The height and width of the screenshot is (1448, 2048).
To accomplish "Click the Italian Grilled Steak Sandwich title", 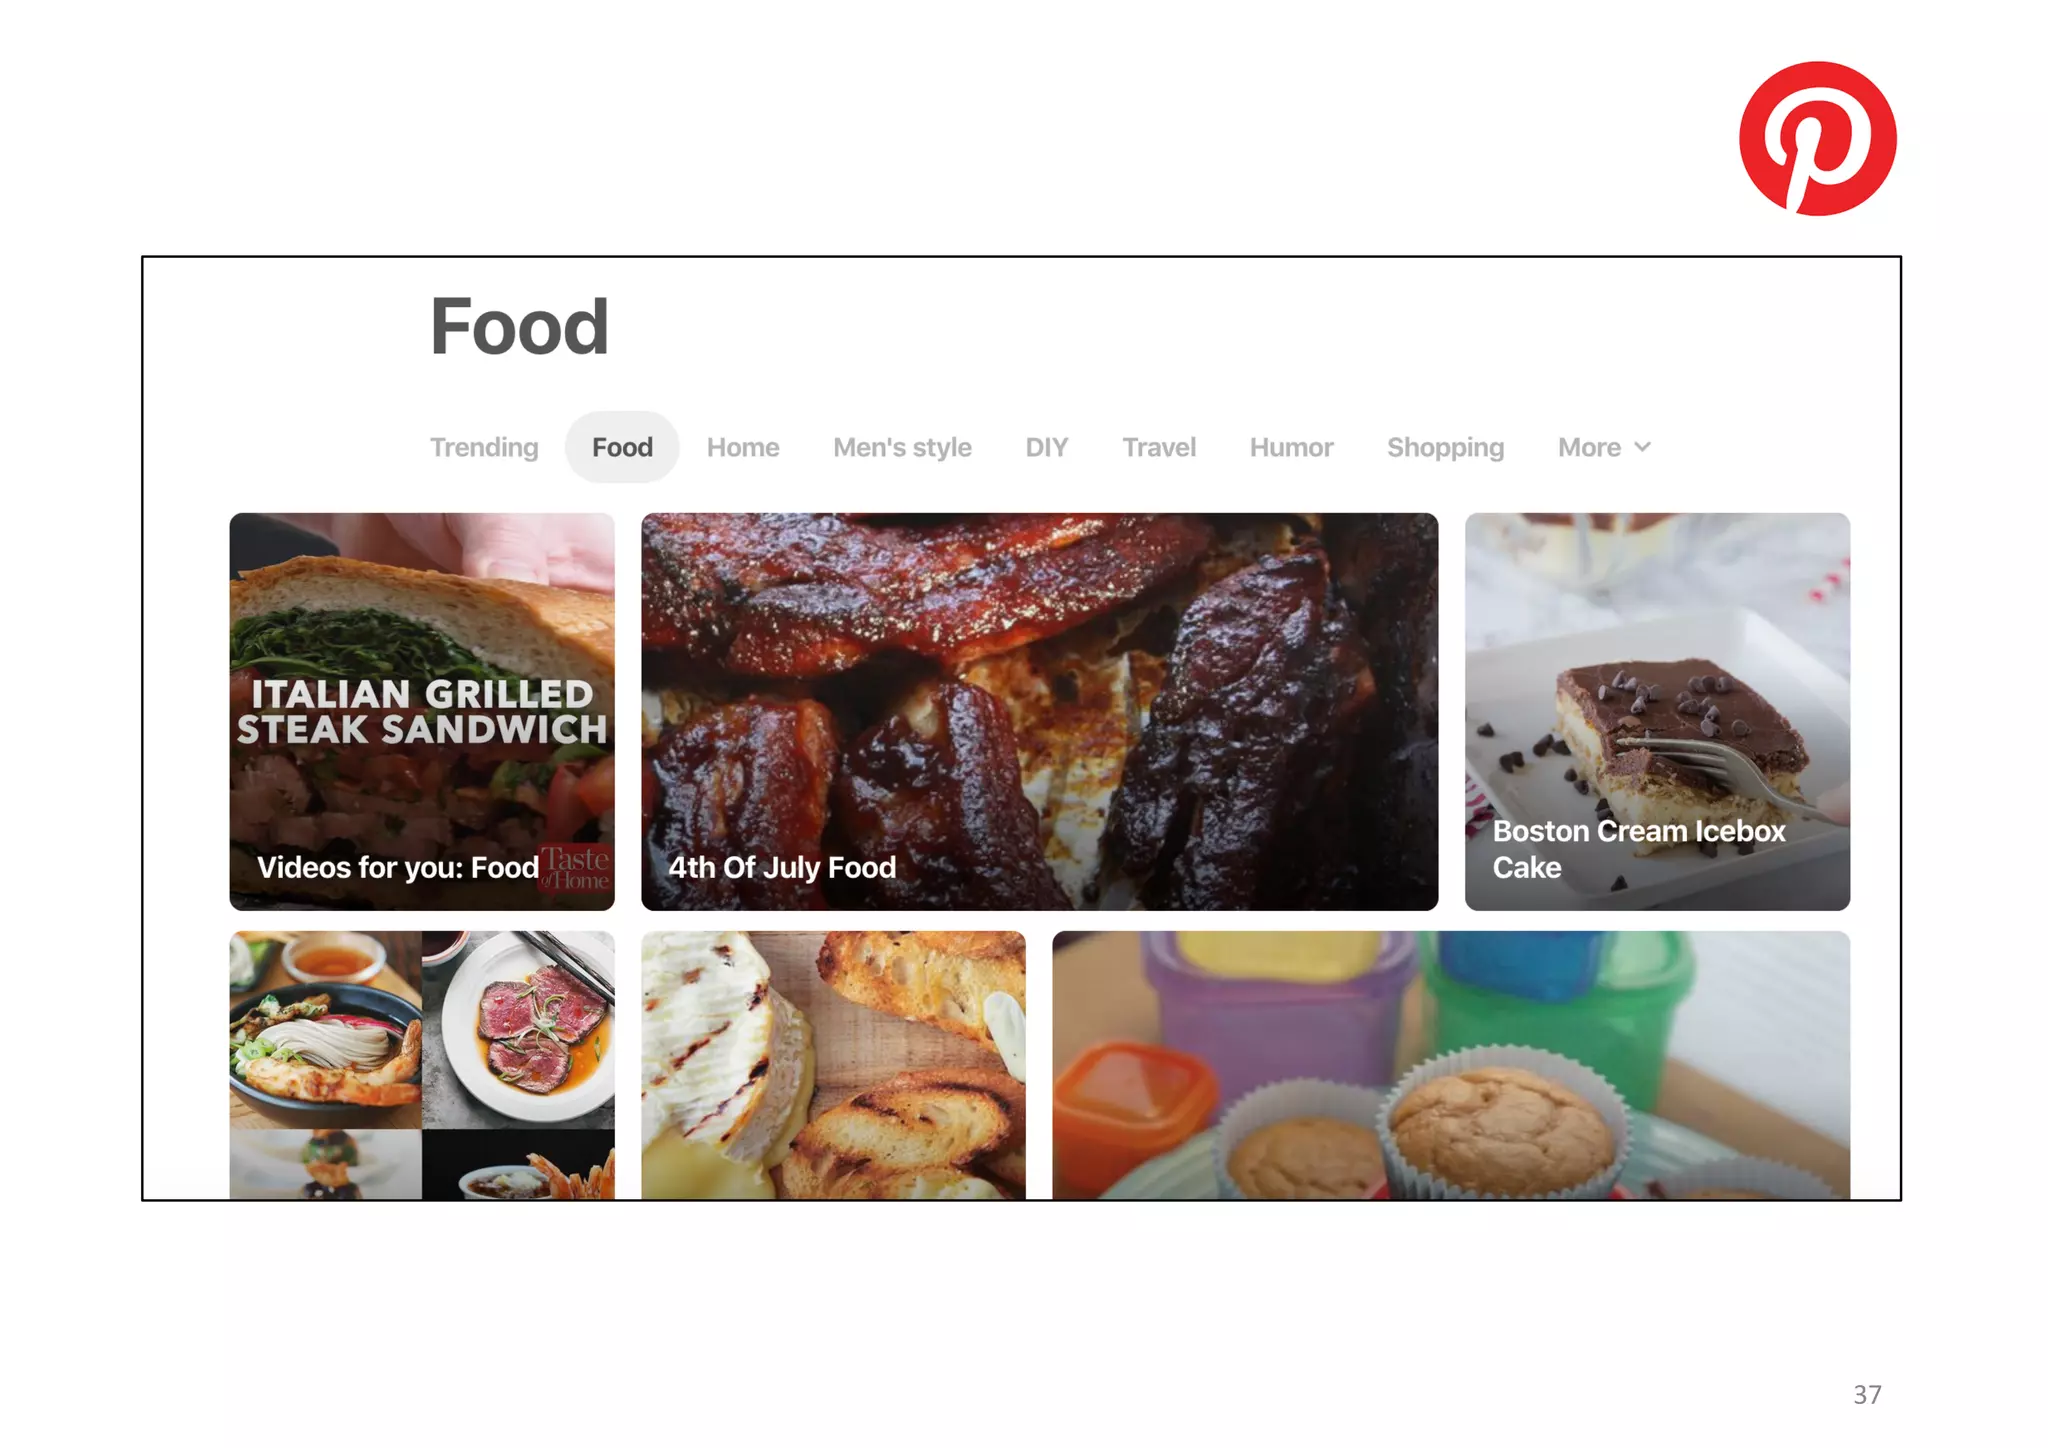I will point(422,711).
